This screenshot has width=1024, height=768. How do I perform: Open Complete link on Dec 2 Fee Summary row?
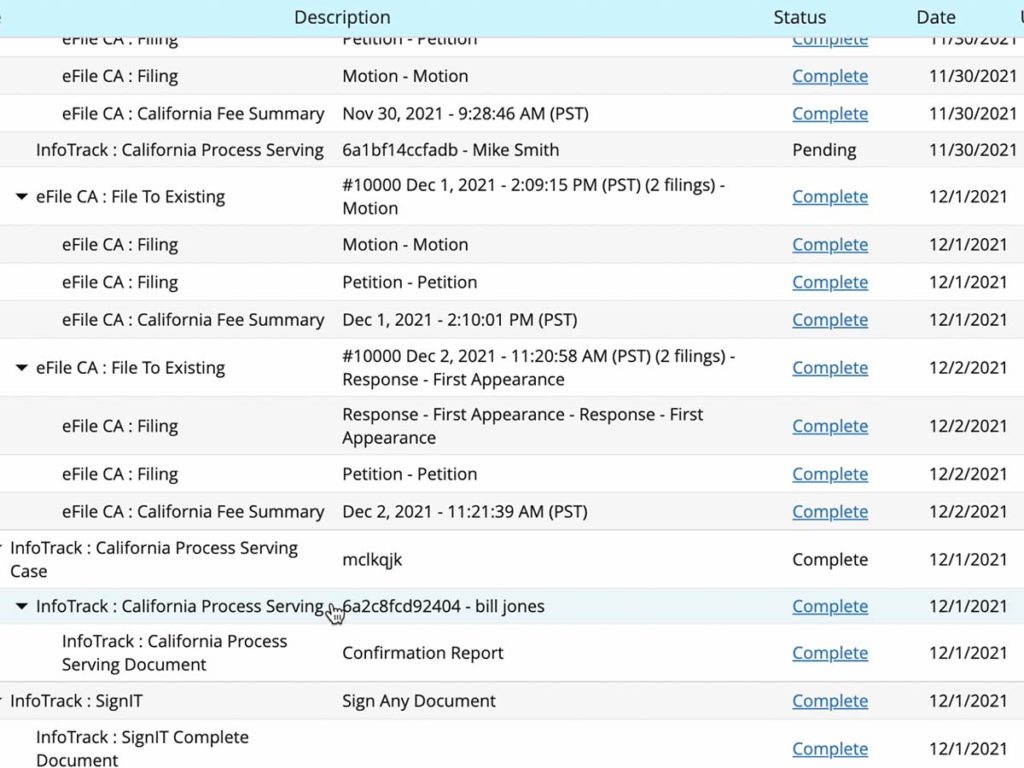pos(830,511)
